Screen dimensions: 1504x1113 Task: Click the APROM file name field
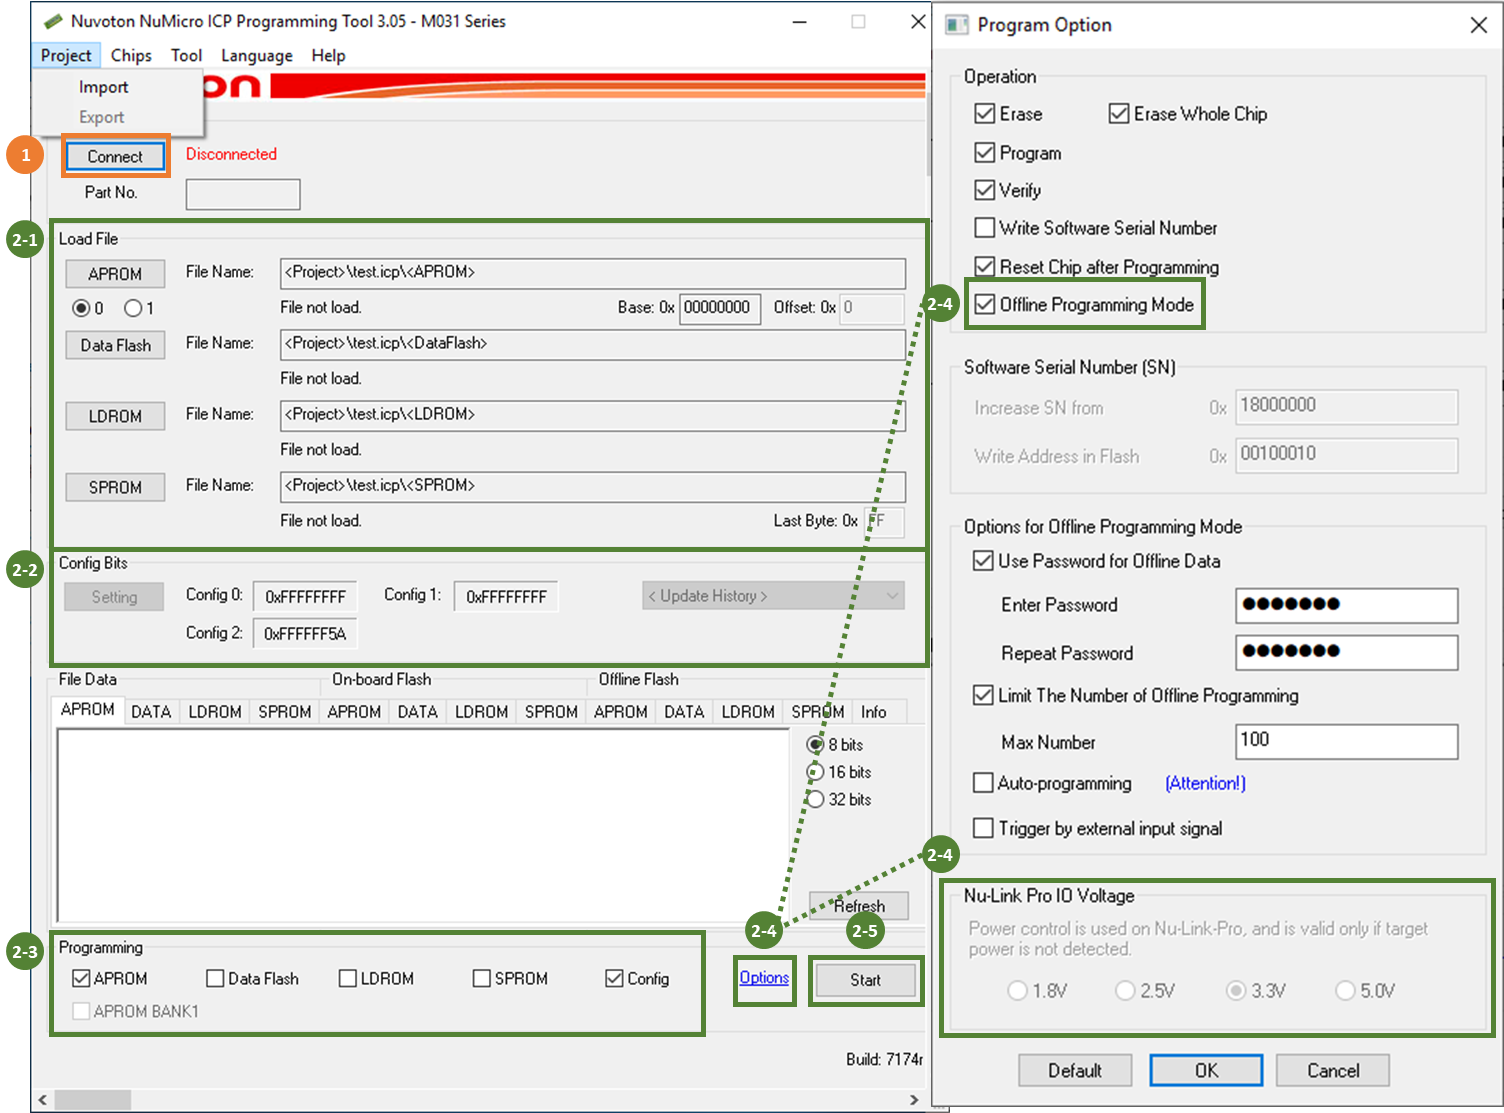tap(593, 273)
